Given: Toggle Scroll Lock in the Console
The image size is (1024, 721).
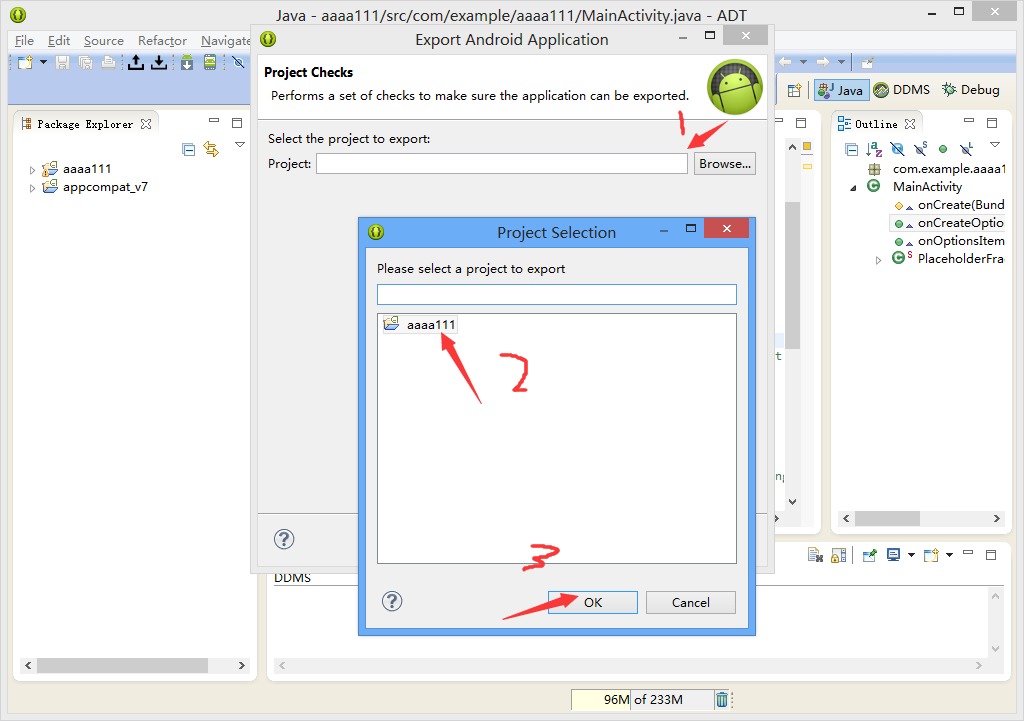Looking at the screenshot, I should (839, 555).
